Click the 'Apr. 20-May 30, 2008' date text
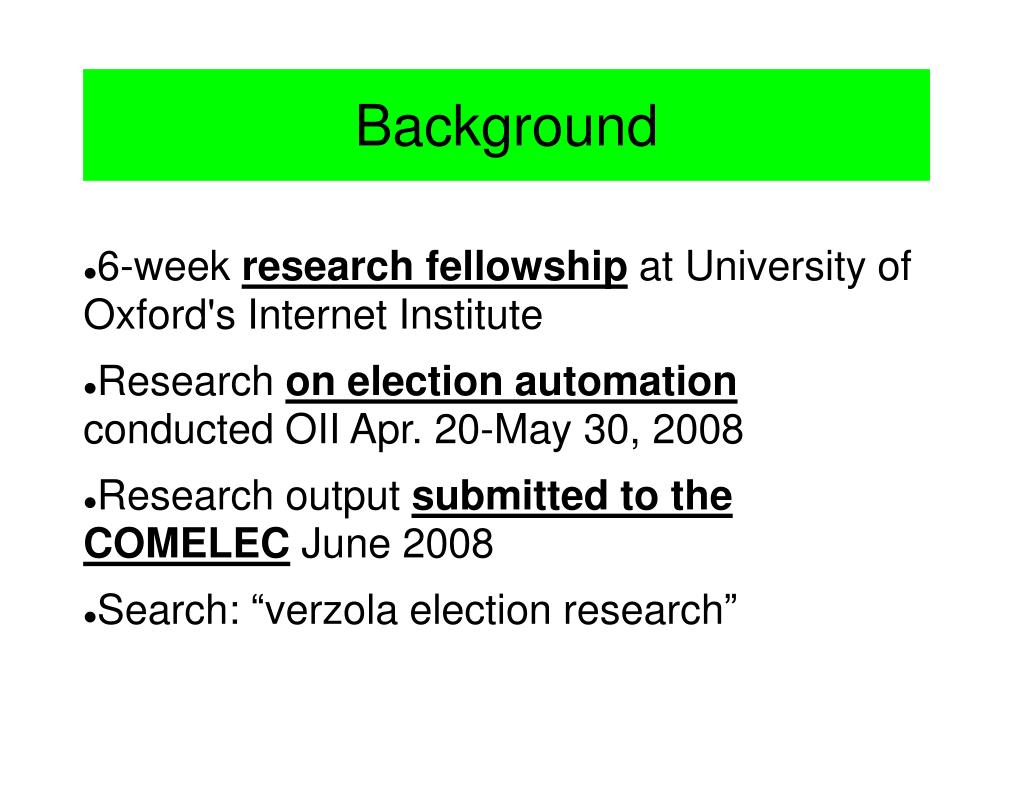 pos(547,431)
